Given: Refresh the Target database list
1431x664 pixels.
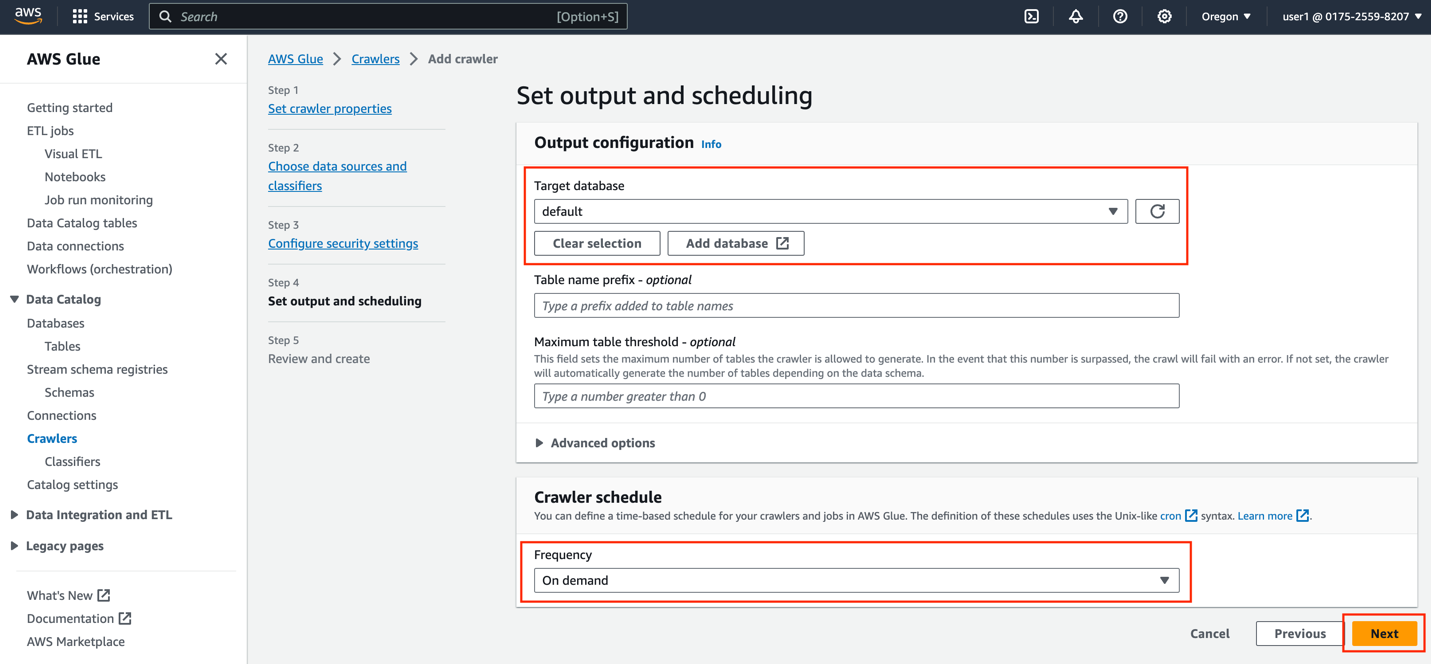Looking at the screenshot, I should pyautogui.click(x=1157, y=211).
